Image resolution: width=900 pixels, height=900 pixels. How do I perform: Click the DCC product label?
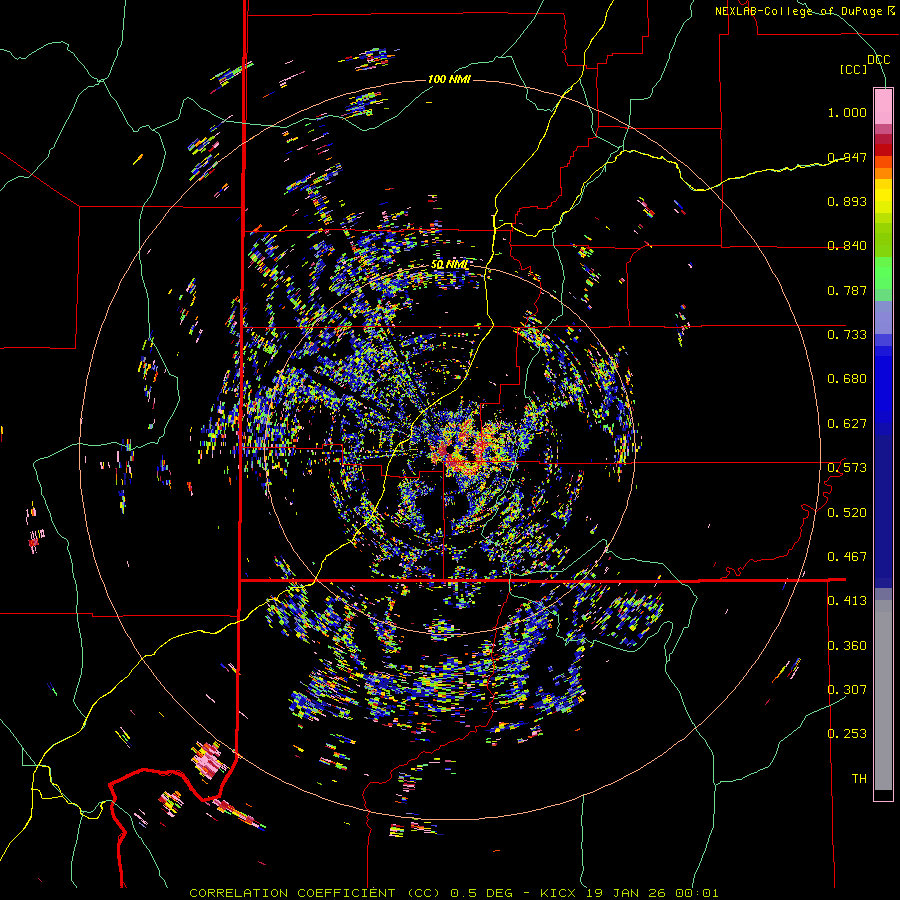coord(878,60)
